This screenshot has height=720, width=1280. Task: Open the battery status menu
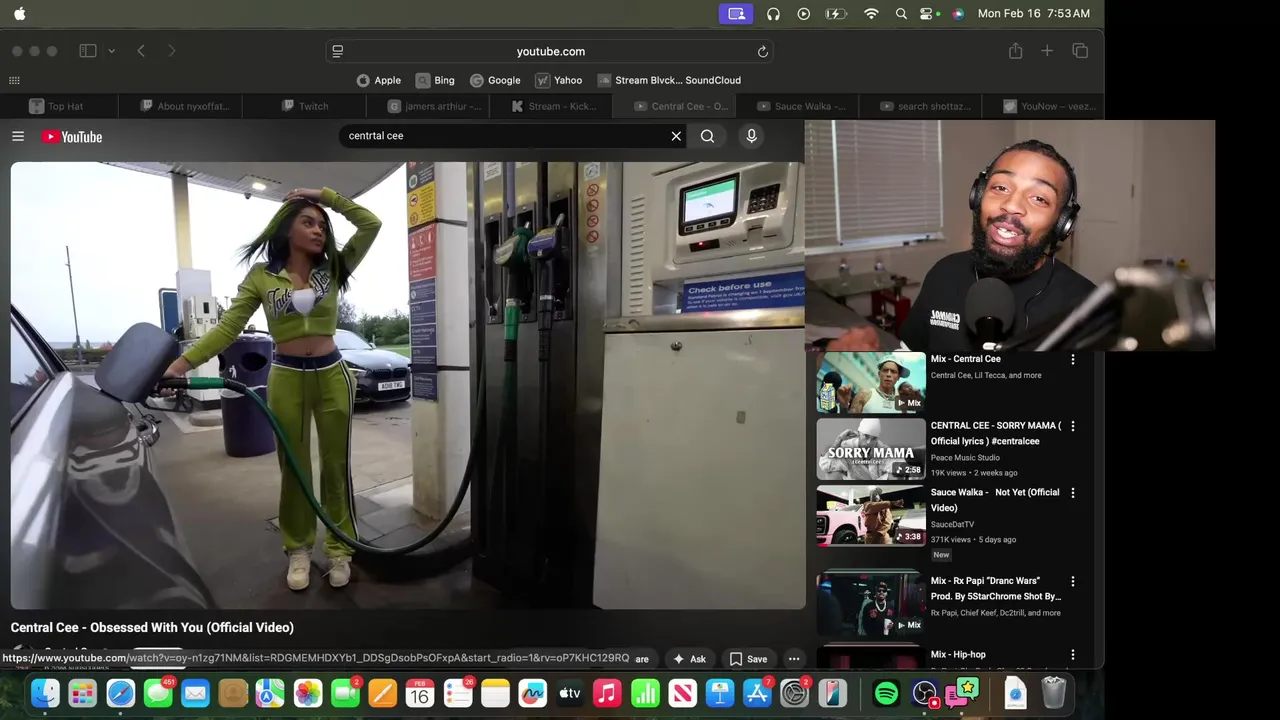[836, 14]
